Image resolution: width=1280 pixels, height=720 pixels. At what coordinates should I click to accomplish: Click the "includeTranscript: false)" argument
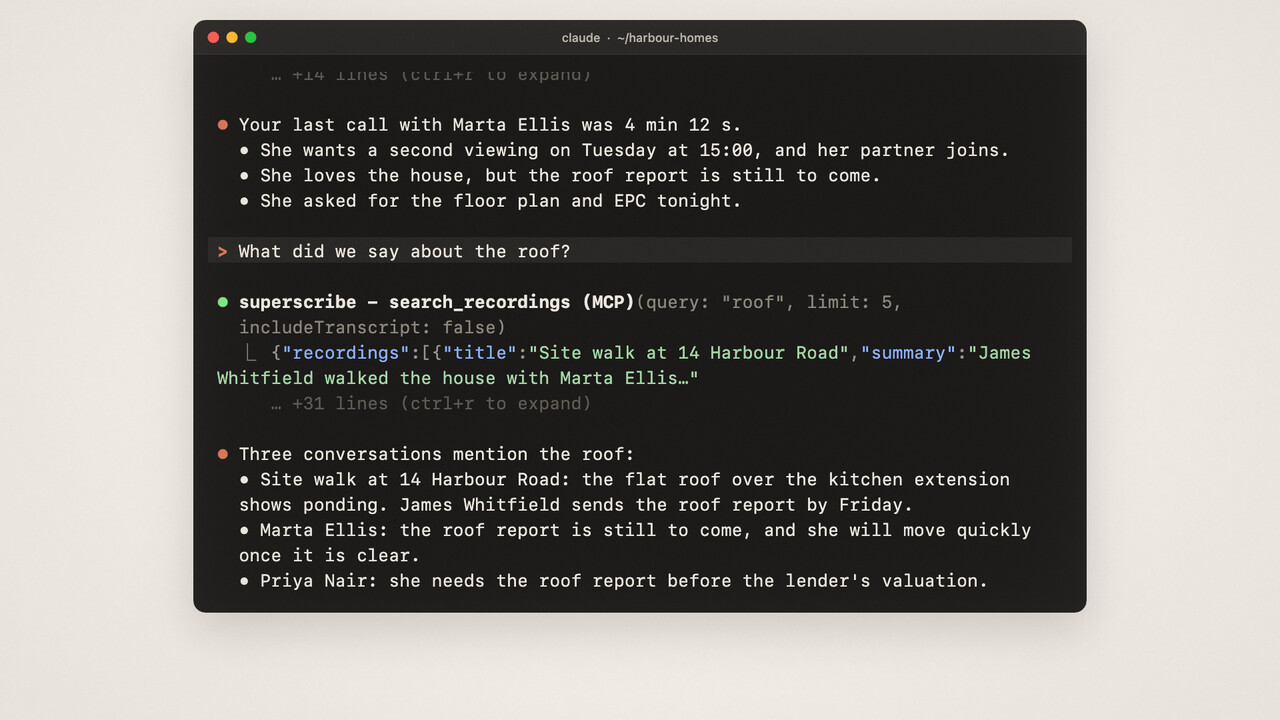[x=372, y=327]
